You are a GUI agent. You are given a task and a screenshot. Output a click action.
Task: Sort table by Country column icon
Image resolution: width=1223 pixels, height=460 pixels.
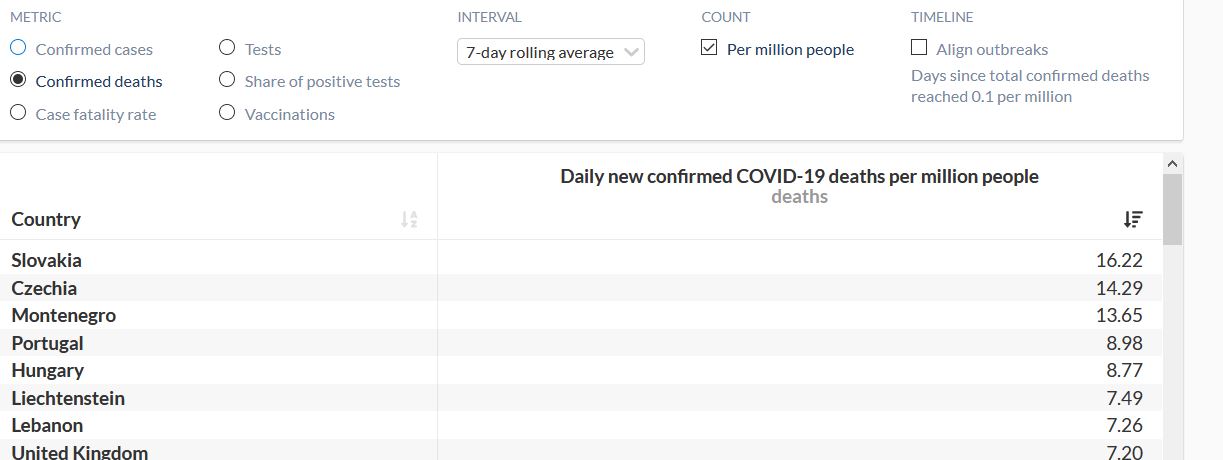[x=409, y=220]
